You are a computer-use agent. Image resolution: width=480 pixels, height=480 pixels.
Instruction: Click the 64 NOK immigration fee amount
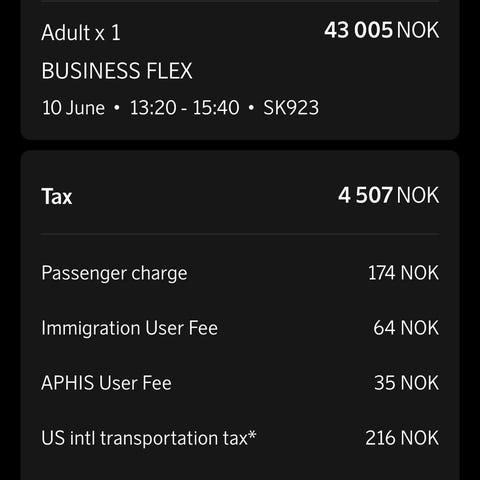(406, 328)
